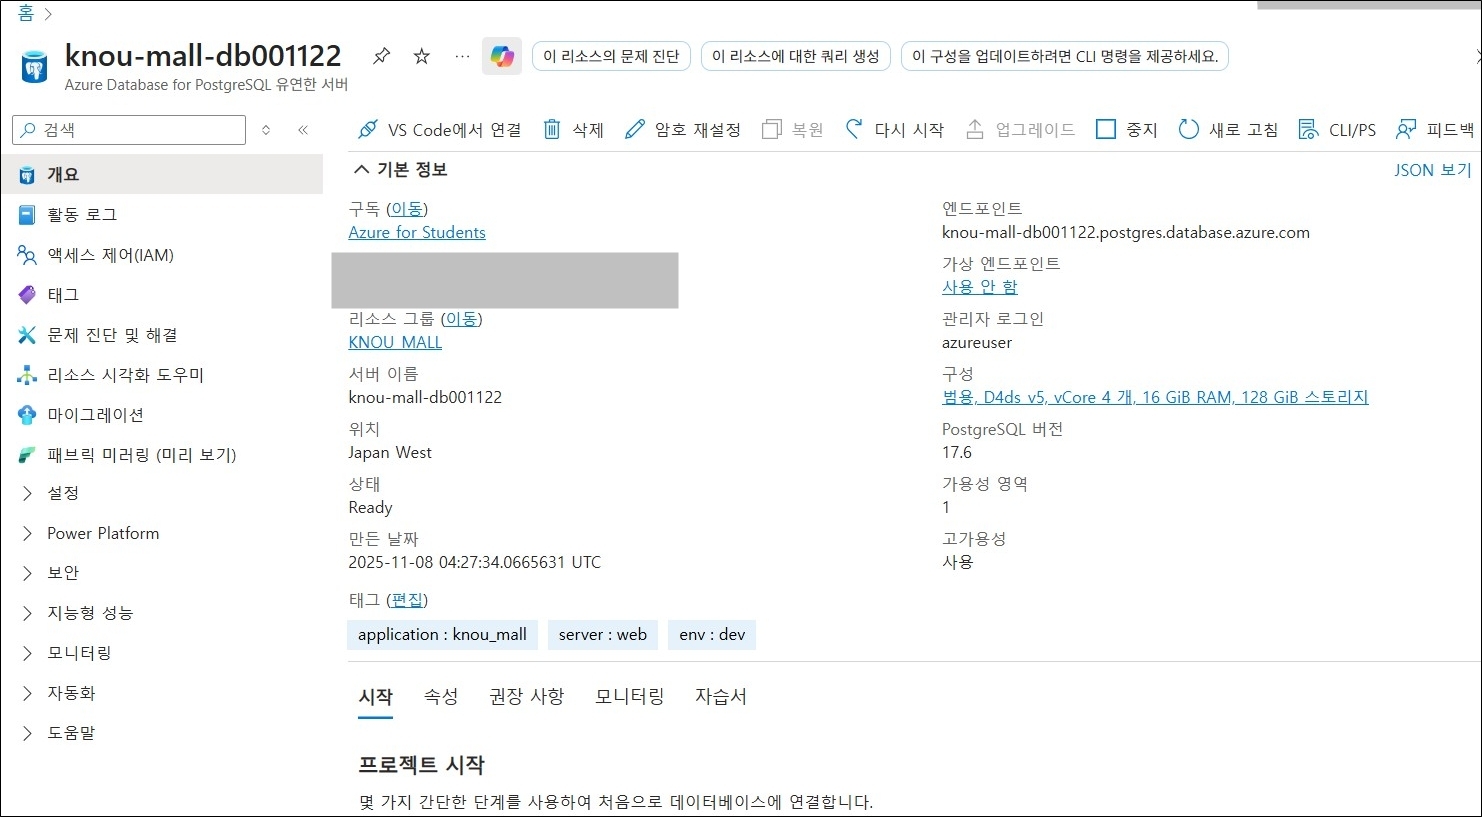Open the 태그 tags sidebar icon
Image resolution: width=1482 pixels, height=817 pixels.
click(27, 295)
